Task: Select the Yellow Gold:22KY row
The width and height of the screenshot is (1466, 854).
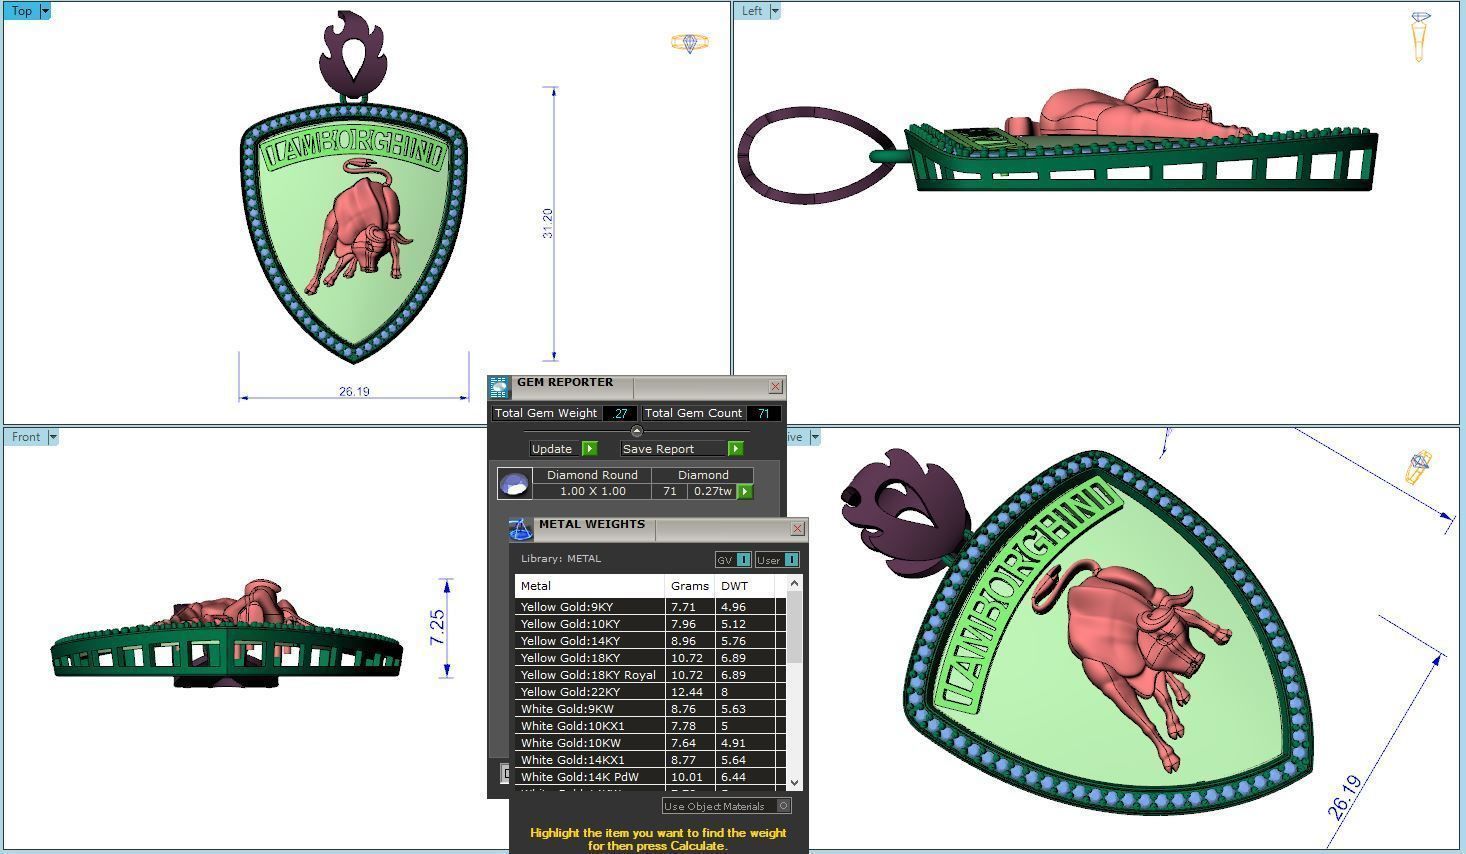Action: (x=651, y=692)
